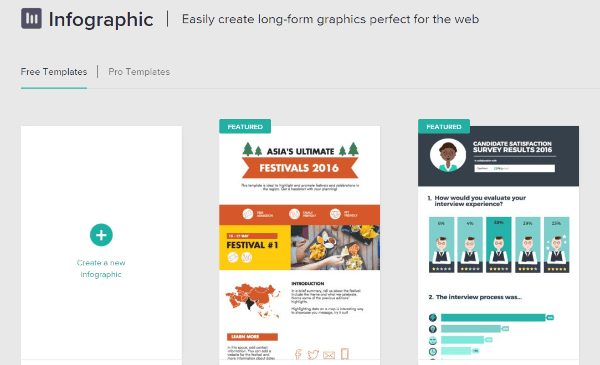The height and width of the screenshot is (365, 600).
Task: Click the longest teal horizontal progress bar
Action: (x=493, y=318)
